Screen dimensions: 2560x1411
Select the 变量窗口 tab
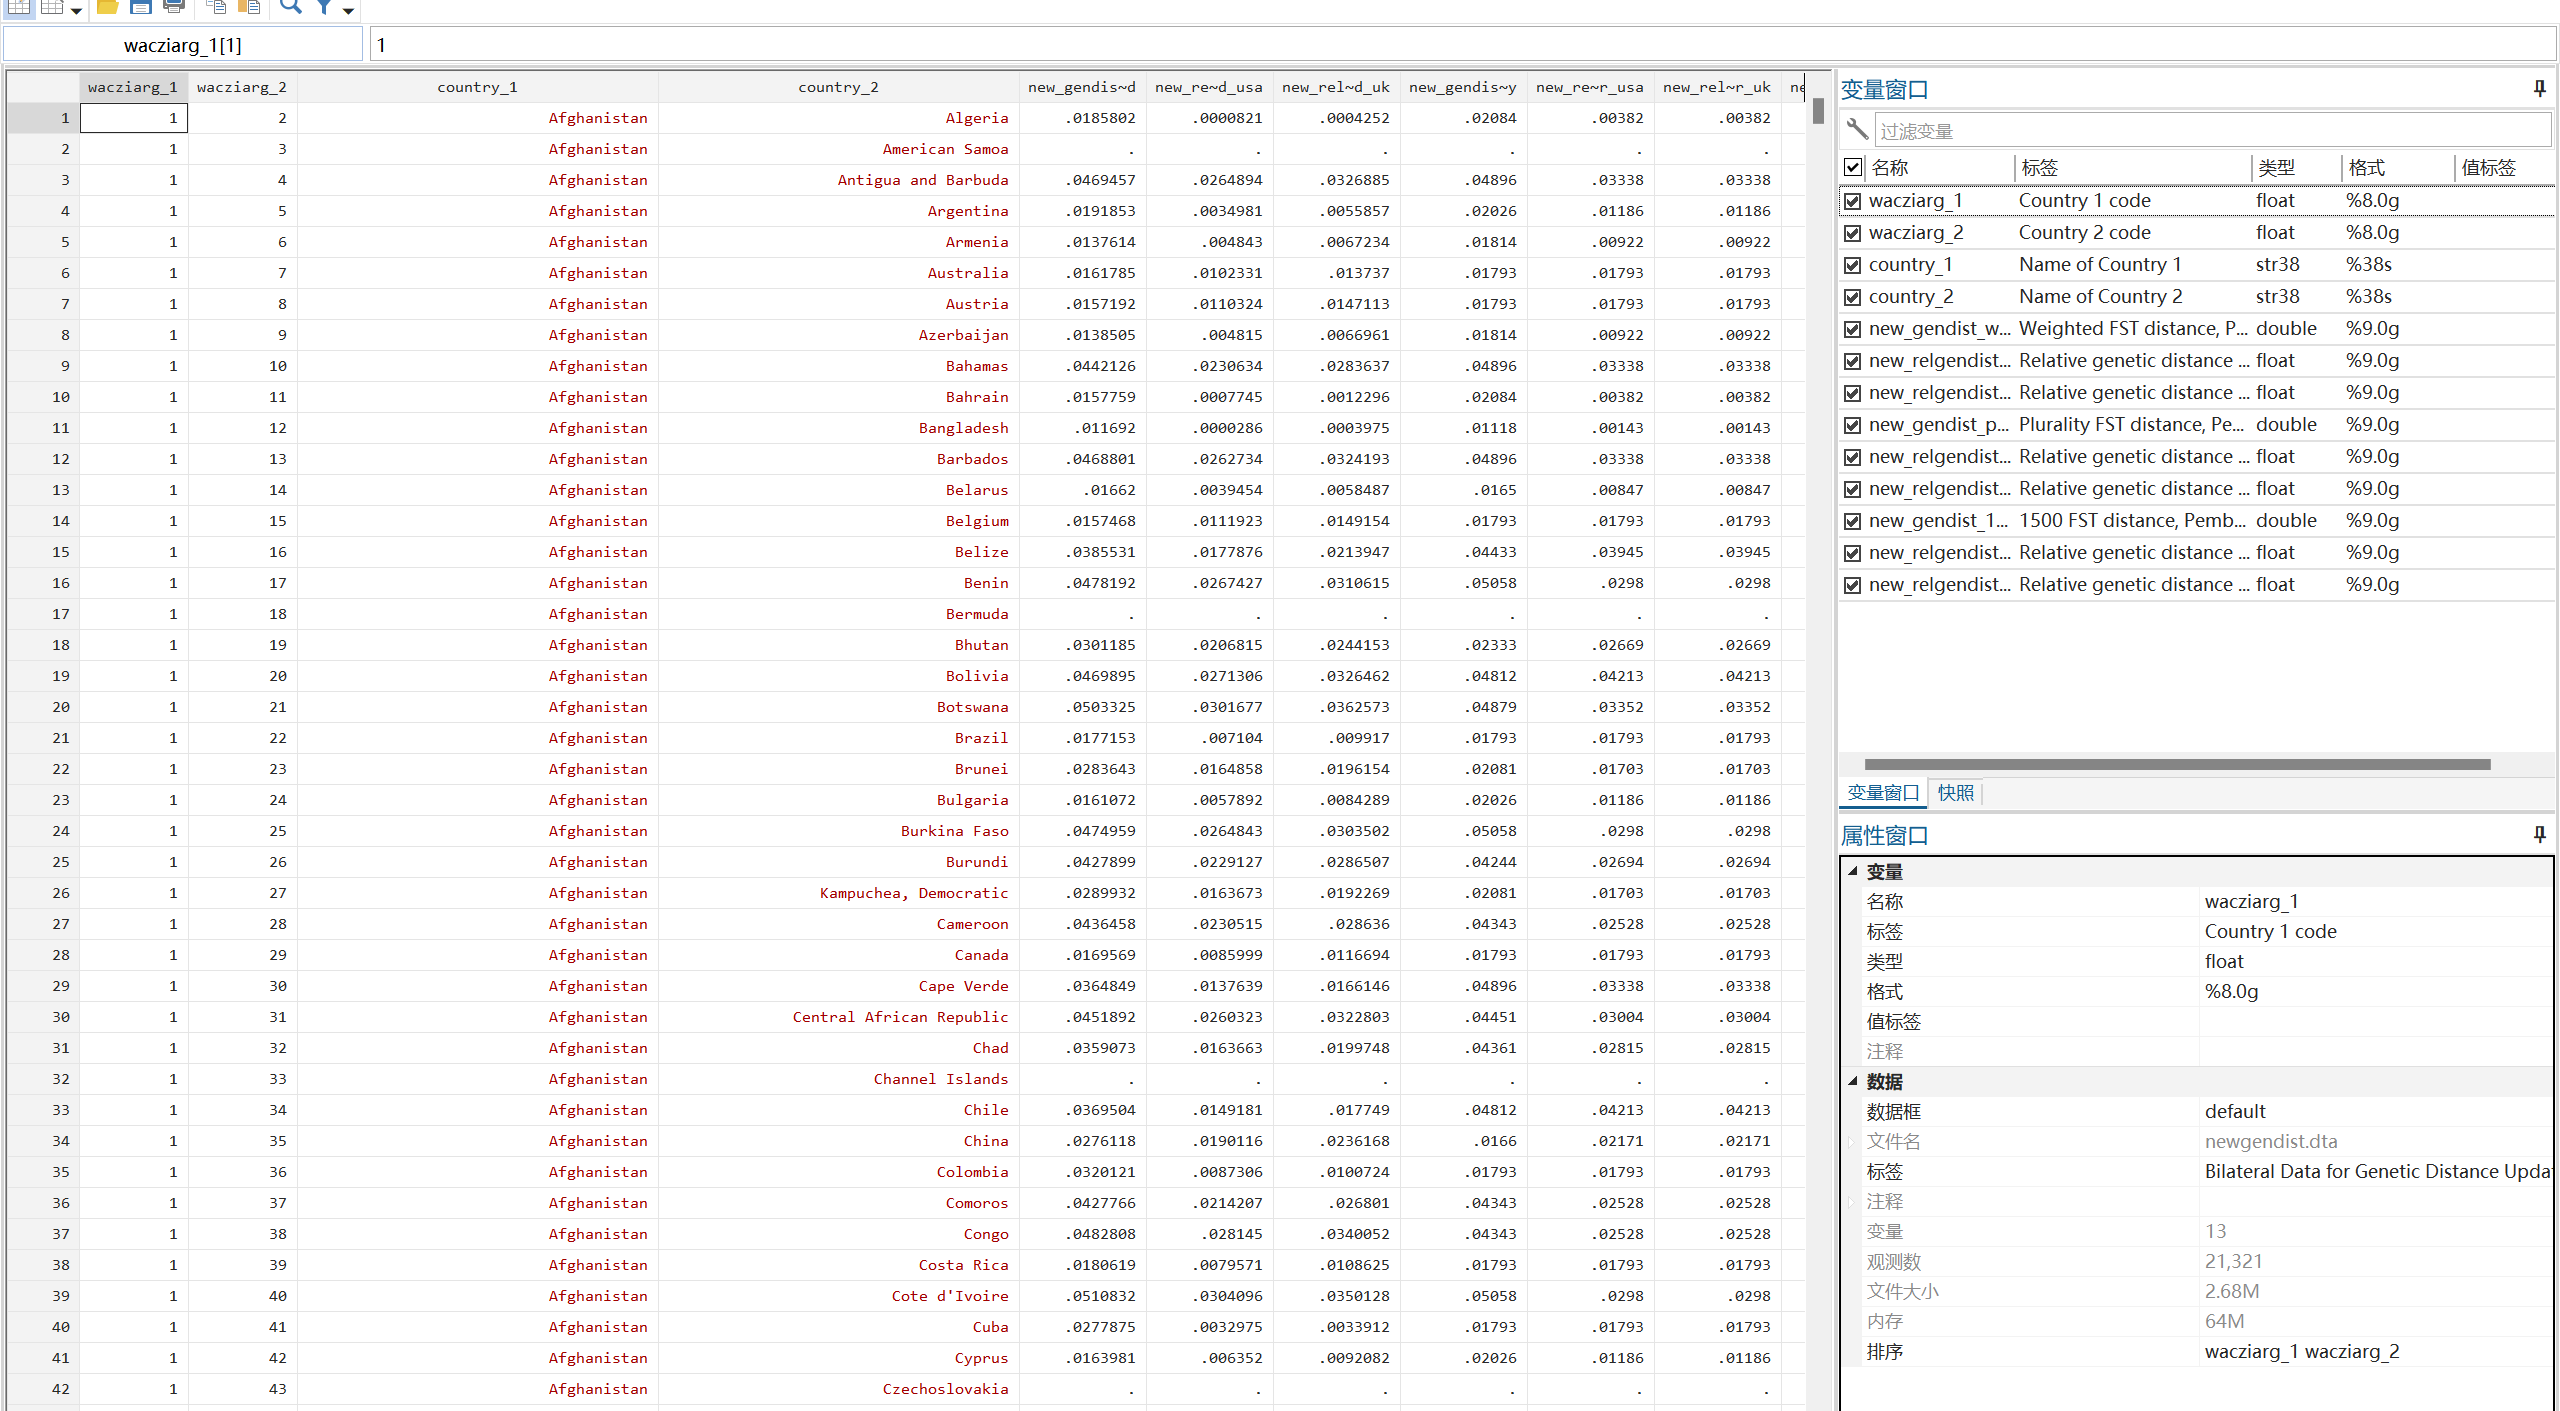pos(1882,793)
